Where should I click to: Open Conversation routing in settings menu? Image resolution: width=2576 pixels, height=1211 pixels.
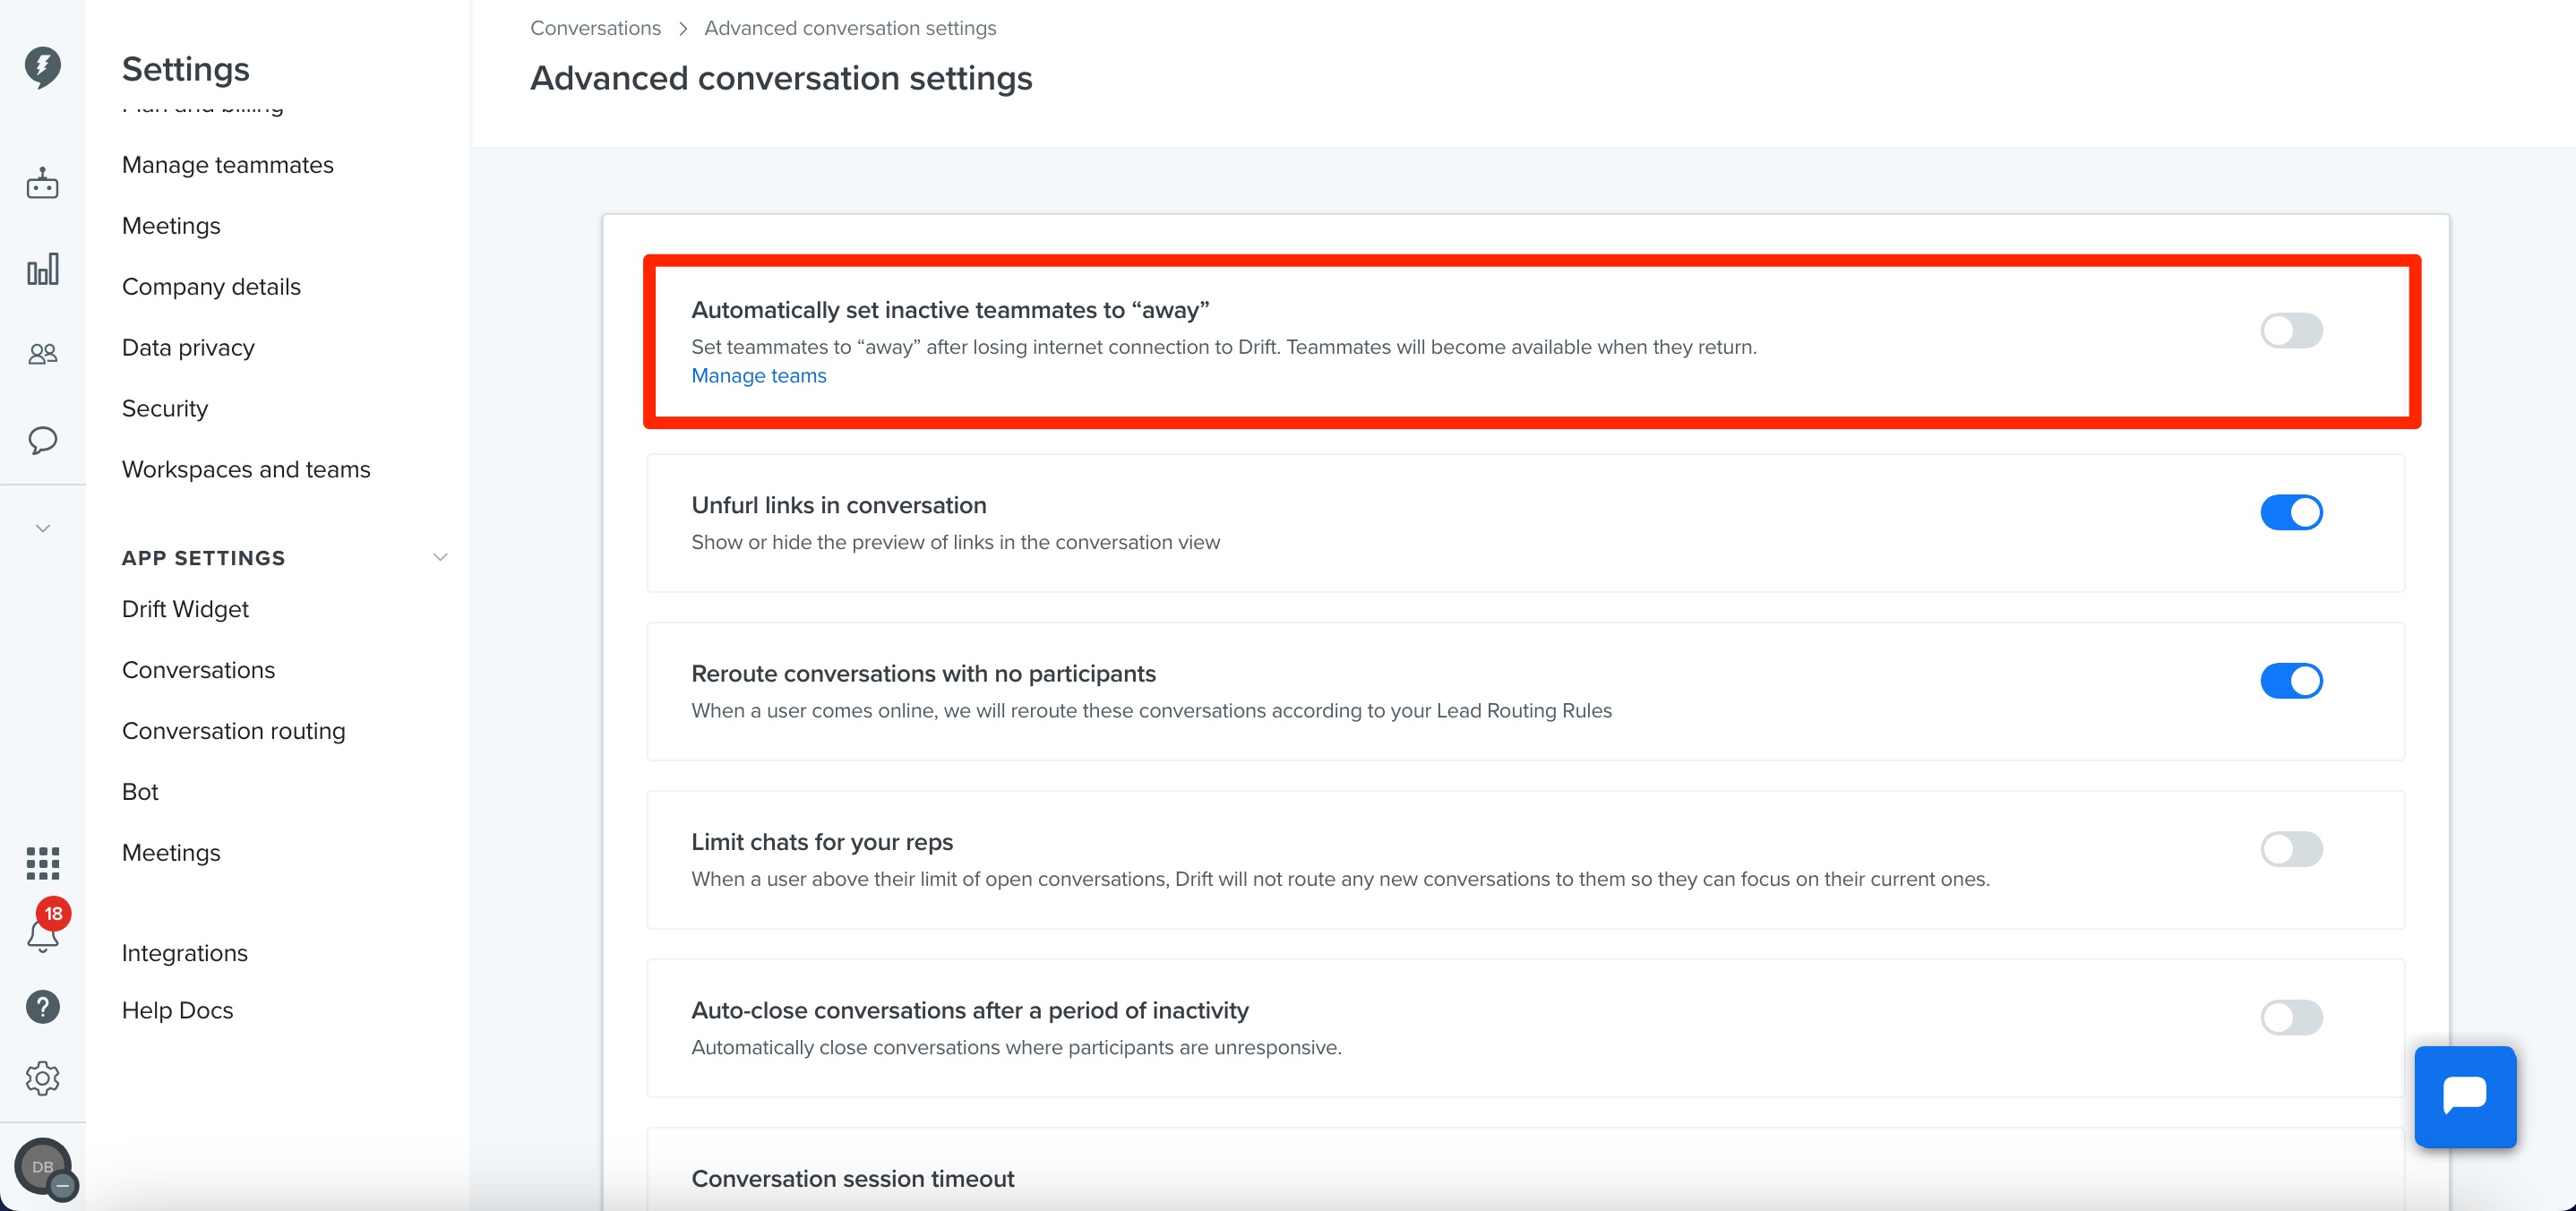(234, 731)
